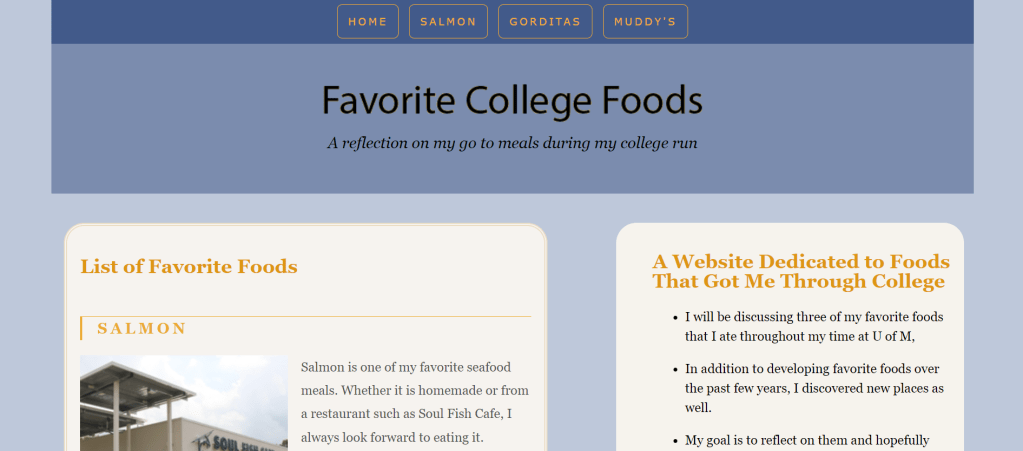1023x451 pixels.
Task: Click the bullet dot before 'My goal is'
Action: coord(675,440)
